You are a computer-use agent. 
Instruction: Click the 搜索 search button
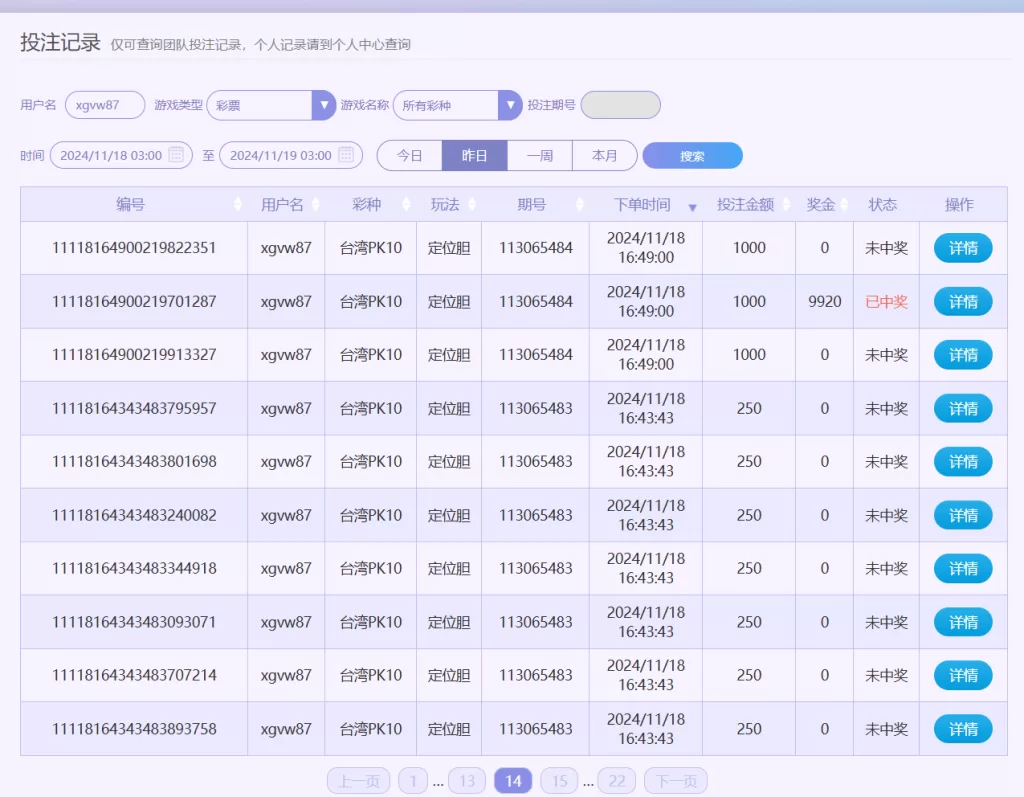click(692, 155)
